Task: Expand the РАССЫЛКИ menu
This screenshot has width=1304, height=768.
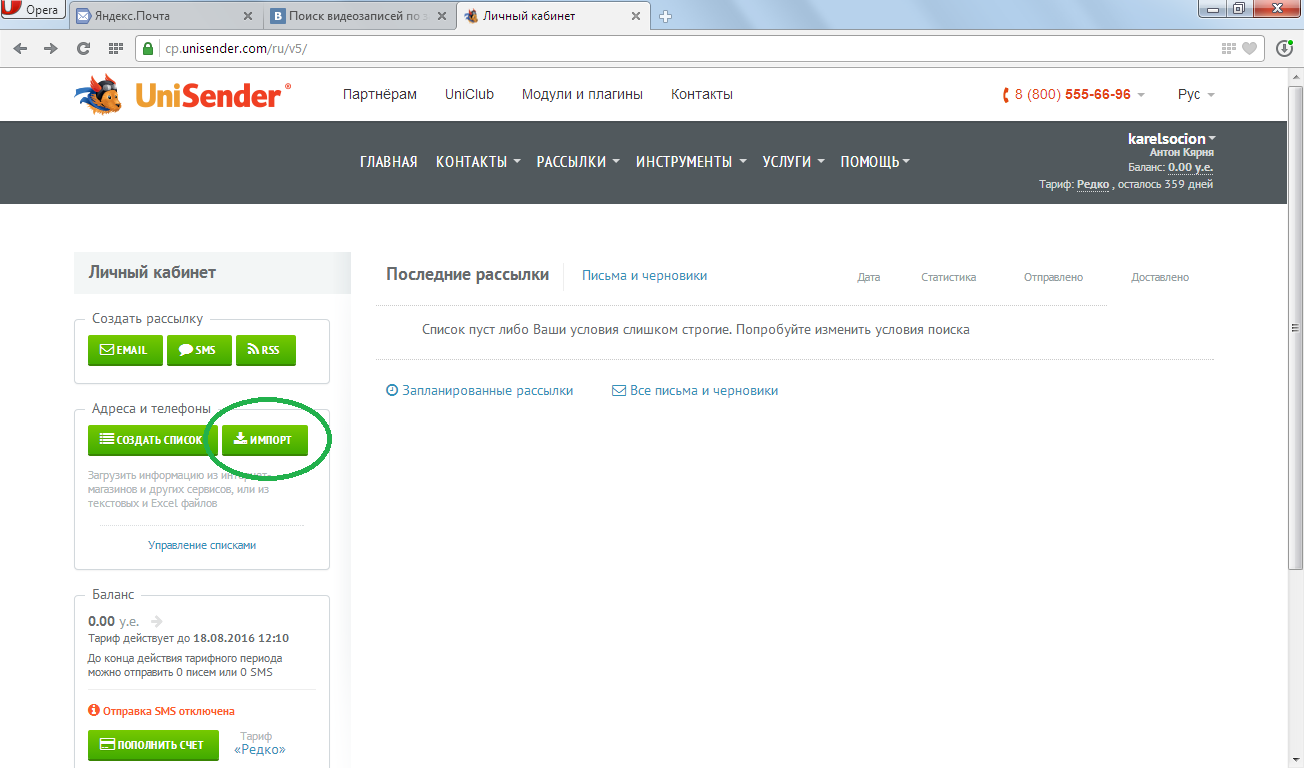Action: pos(578,162)
